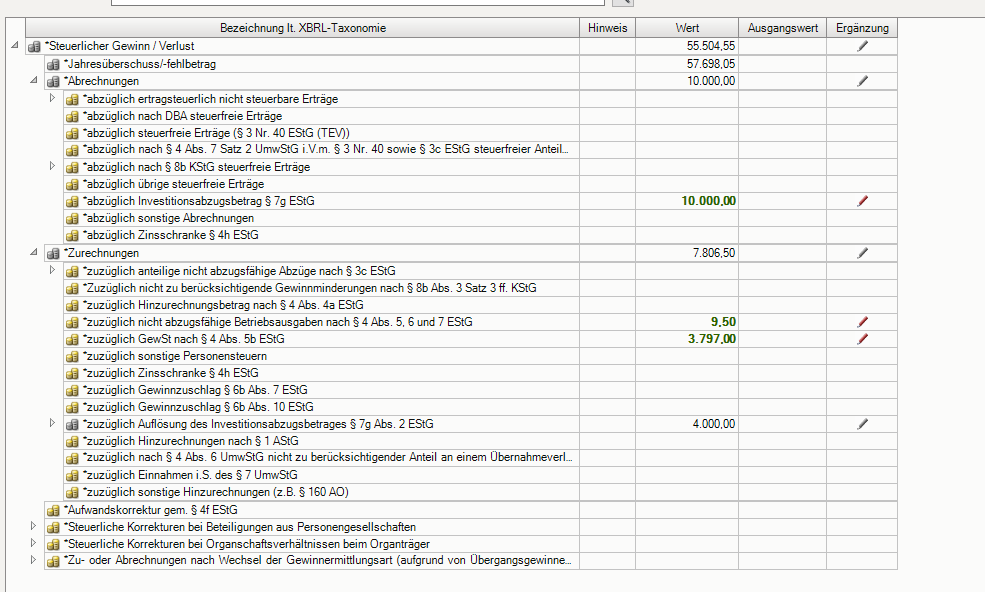Select the Jahresüberschuss/-fehlbetrag row label

pyautogui.click(x=141, y=64)
